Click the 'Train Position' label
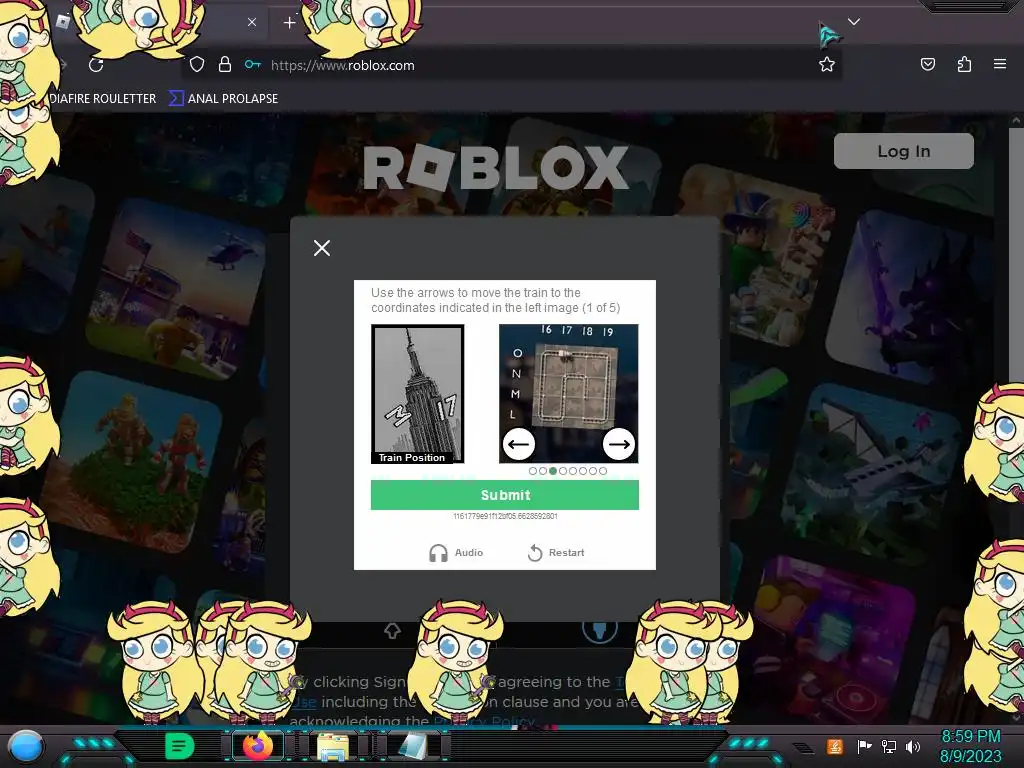This screenshot has width=1024, height=768. 411,458
